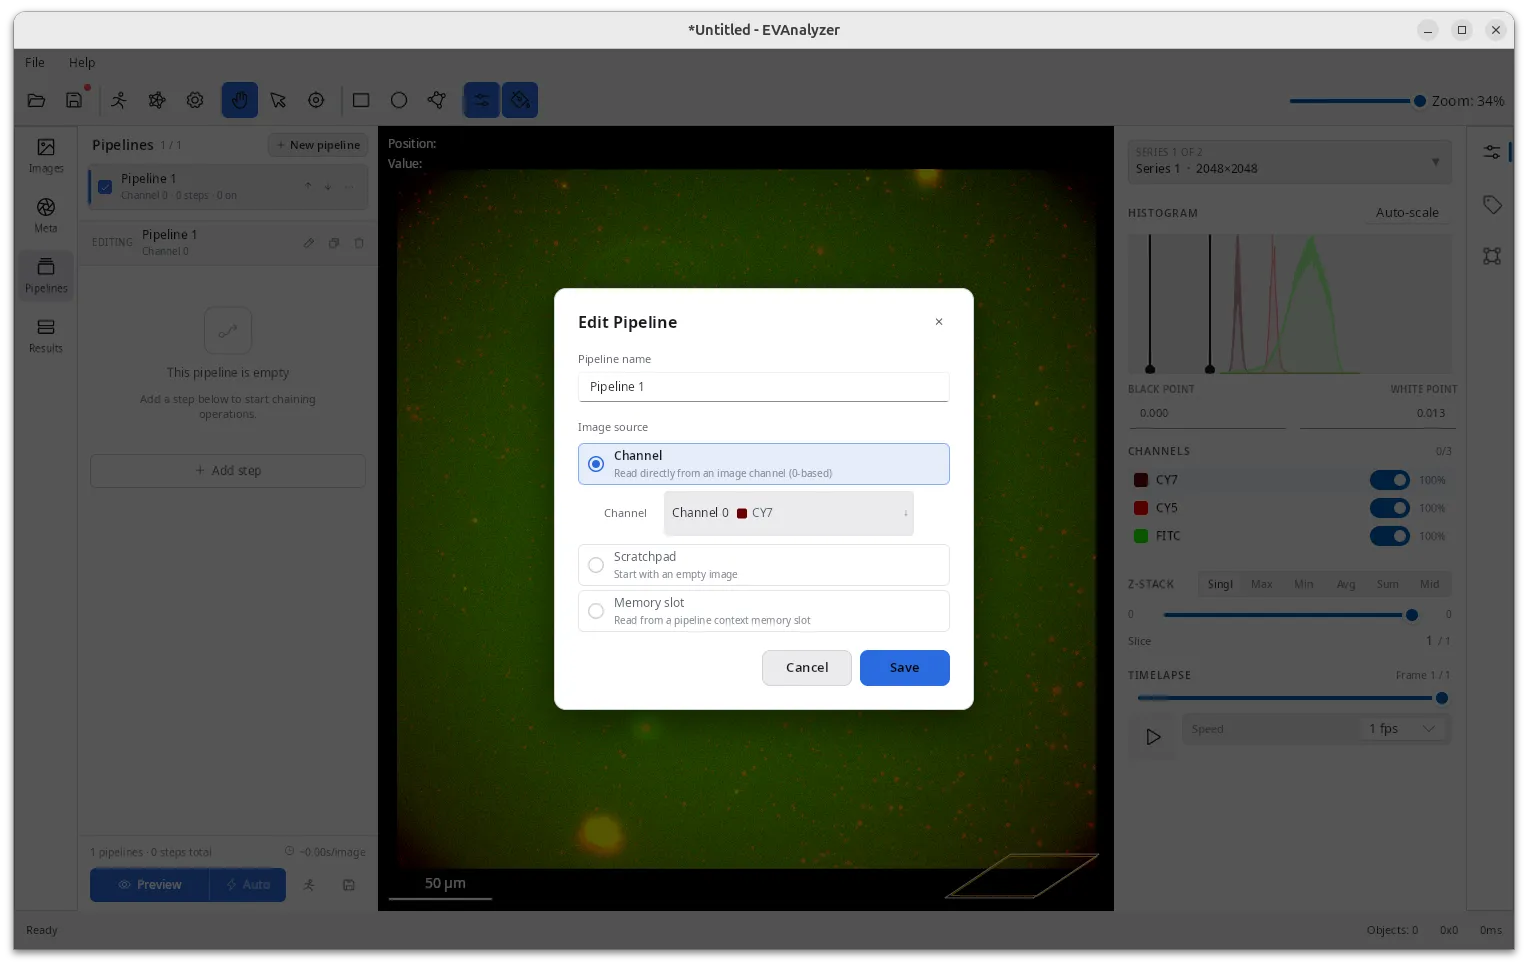Select the Max Z-stack mode tab
The height and width of the screenshot is (966, 1528).
pos(1262,584)
